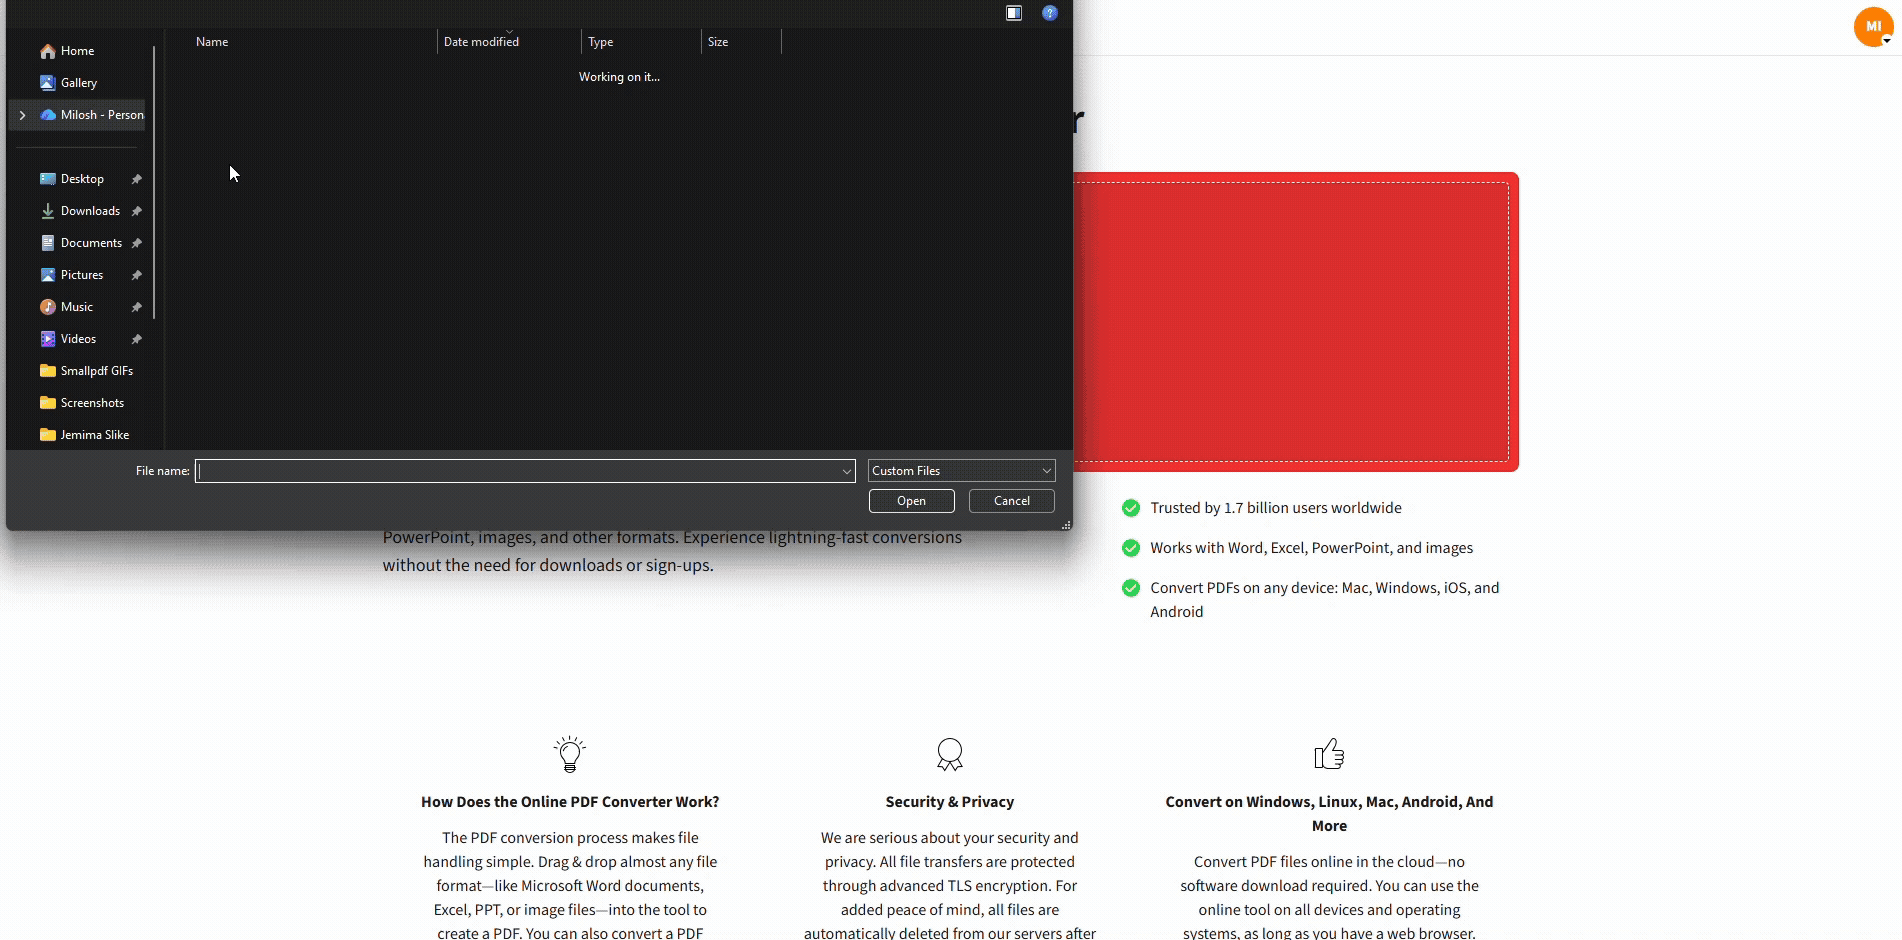
Task: Click the Open button
Action: pyautogui.click(x=910, y=500)
